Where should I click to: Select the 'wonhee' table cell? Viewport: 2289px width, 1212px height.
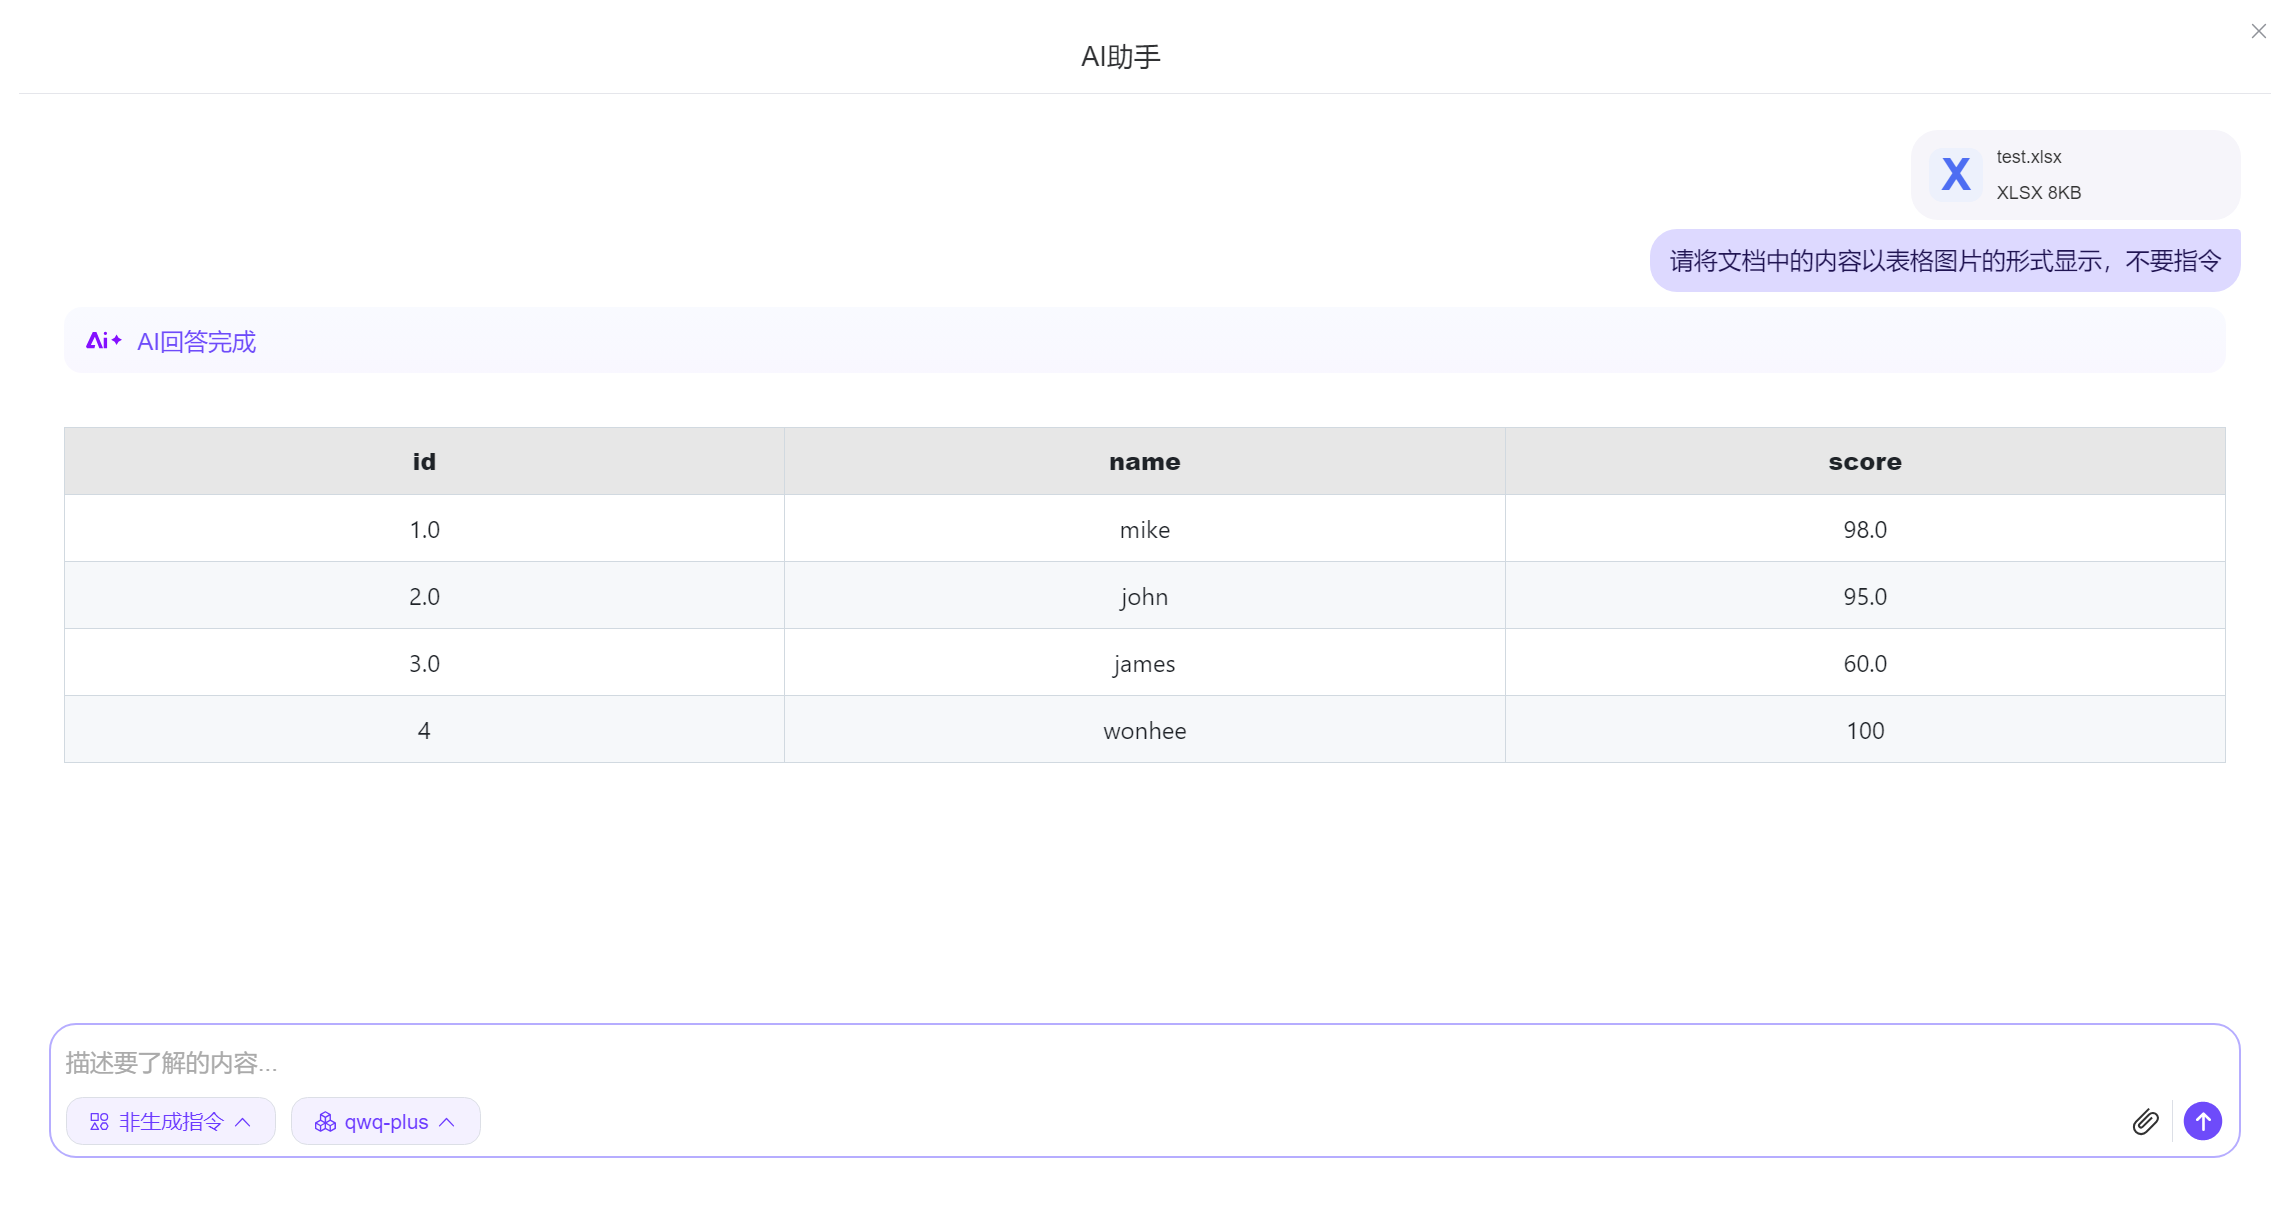1144,730
